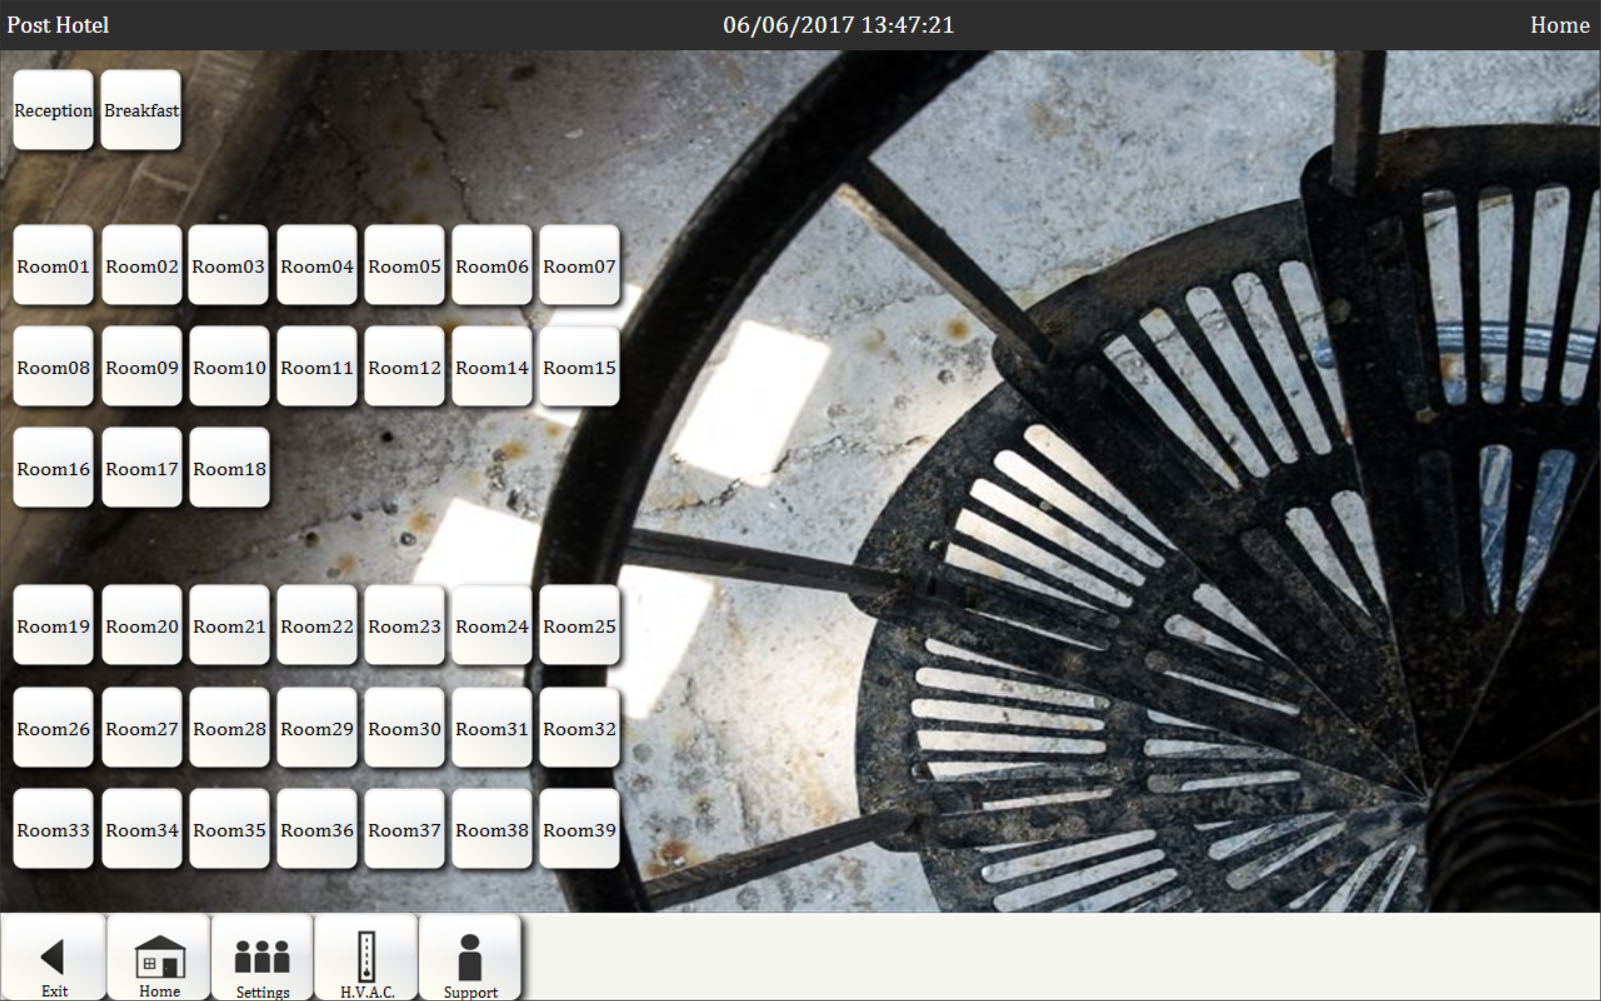Open Room34
This screenshot has height=1001, width=1601.
tap(142, 829)
